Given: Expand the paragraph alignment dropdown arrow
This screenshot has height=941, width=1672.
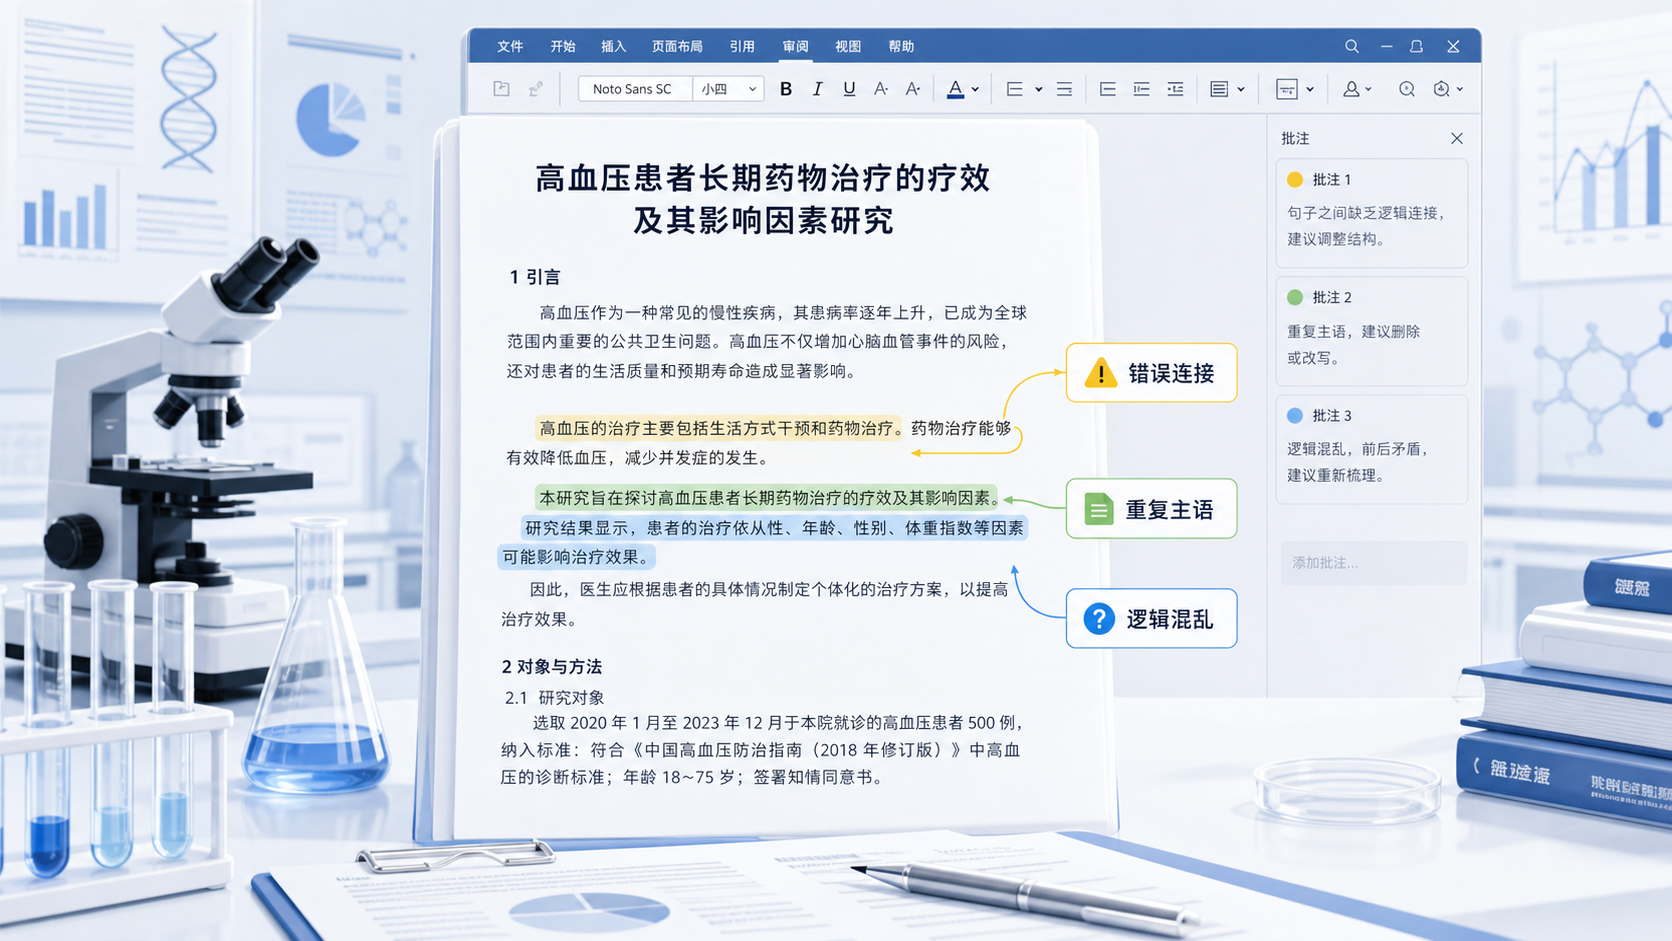Looking at the screenshot, I should point(1241,90).
